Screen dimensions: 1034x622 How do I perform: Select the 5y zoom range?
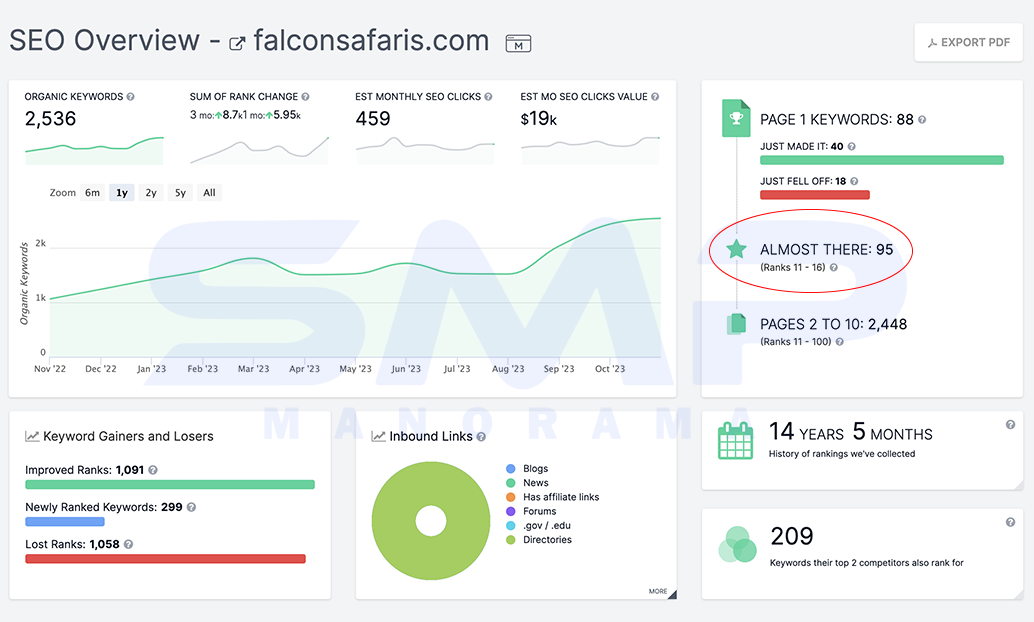[x=180, y=193]
